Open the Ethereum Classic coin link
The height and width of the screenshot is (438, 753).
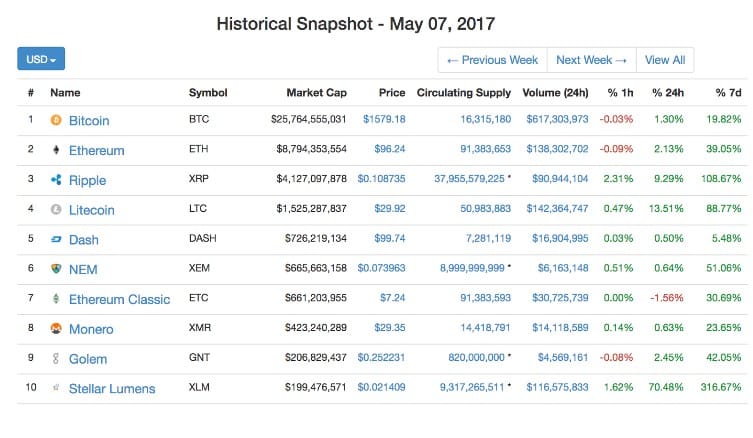point(119,299)
